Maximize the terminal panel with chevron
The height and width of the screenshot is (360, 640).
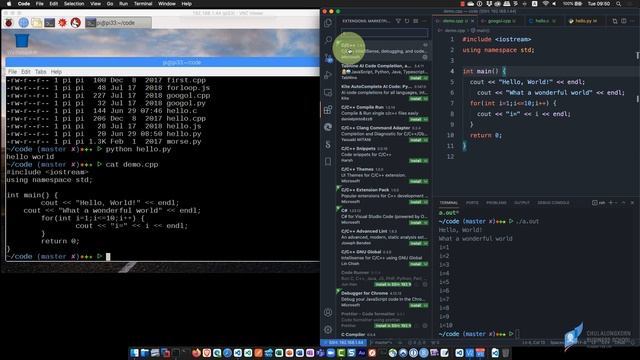(623, 202)
